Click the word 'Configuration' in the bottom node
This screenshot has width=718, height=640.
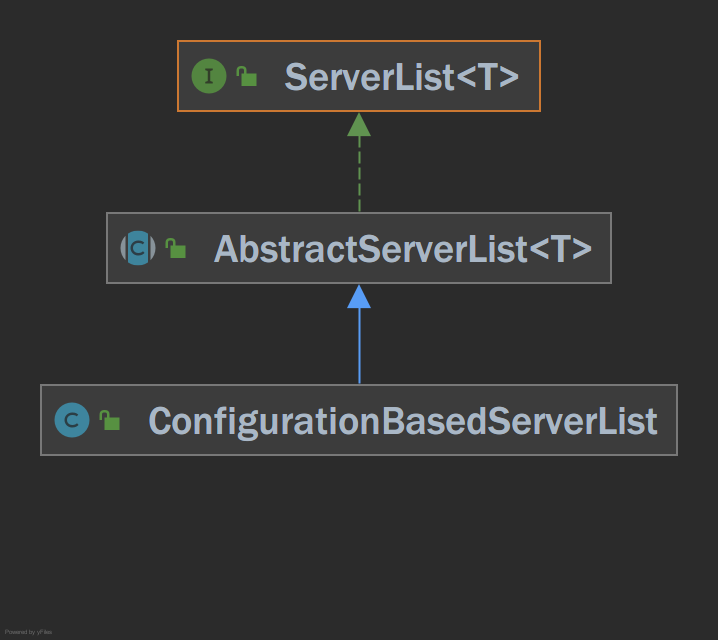coord(264,421)
